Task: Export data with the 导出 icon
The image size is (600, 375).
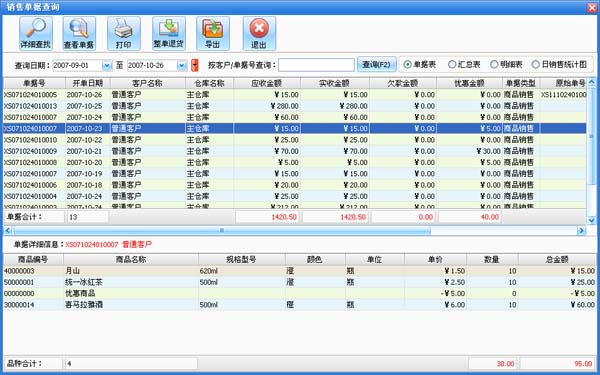Action: click(213, 34)
